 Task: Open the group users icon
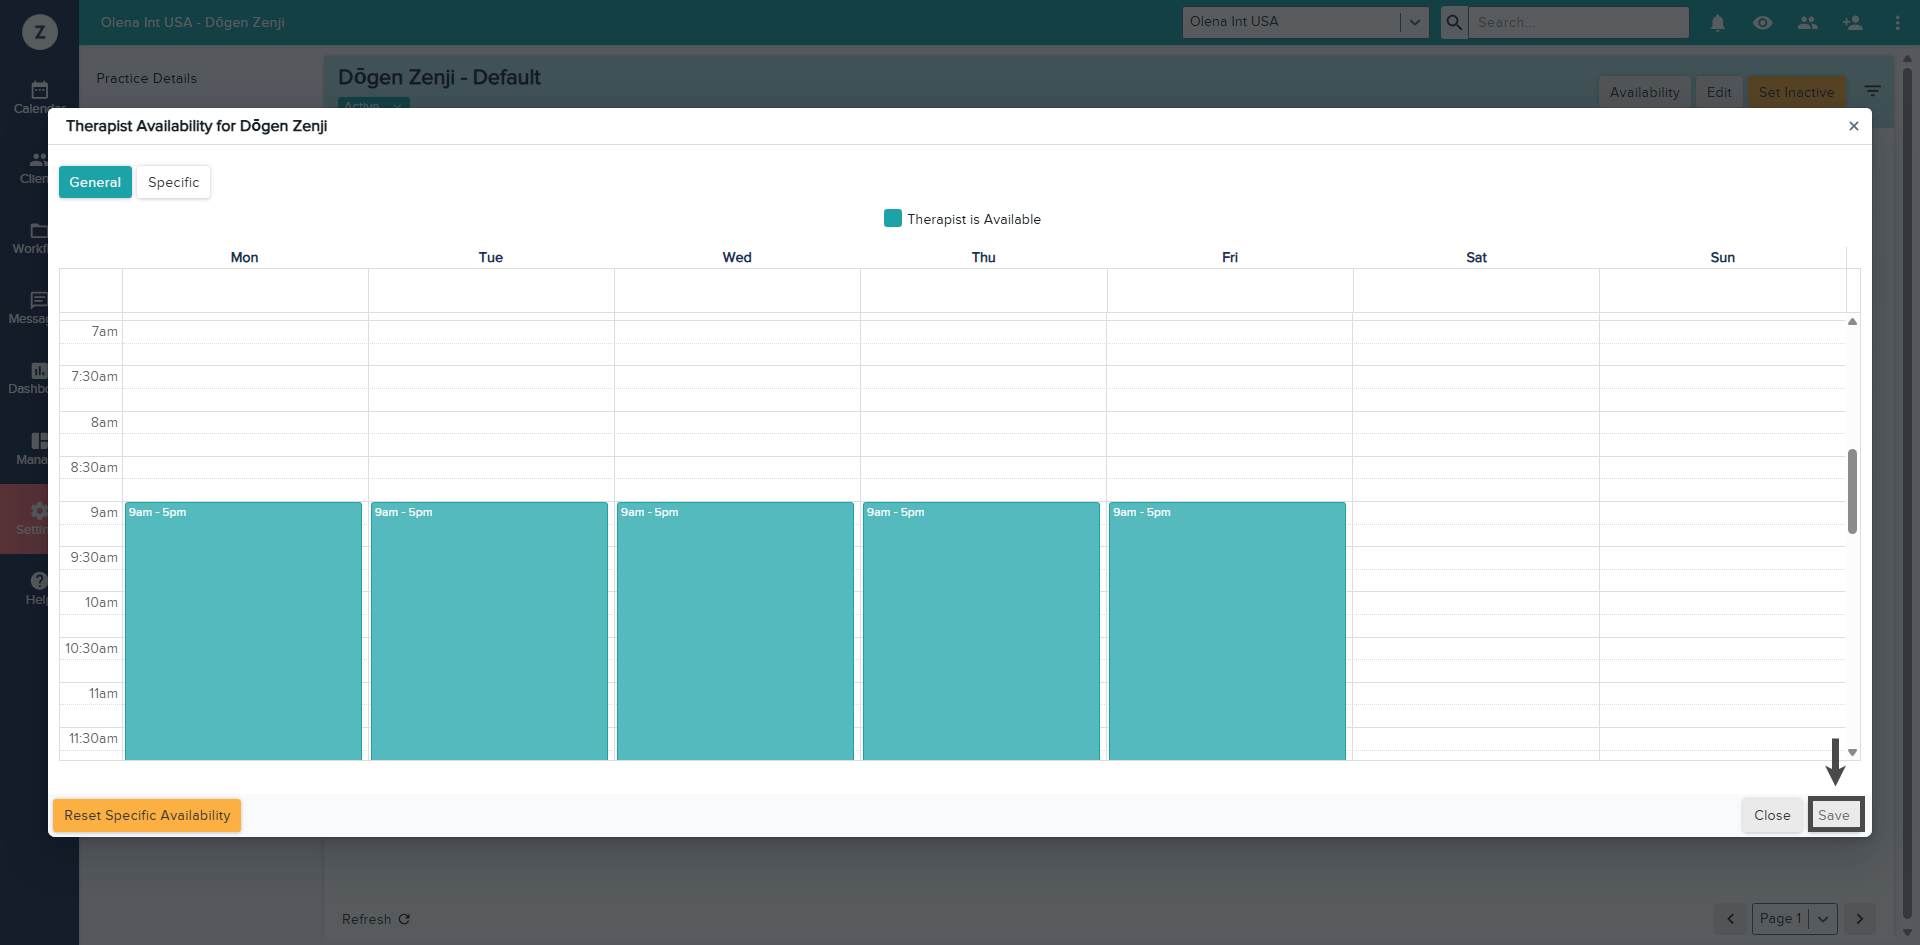coord(1807,22)
